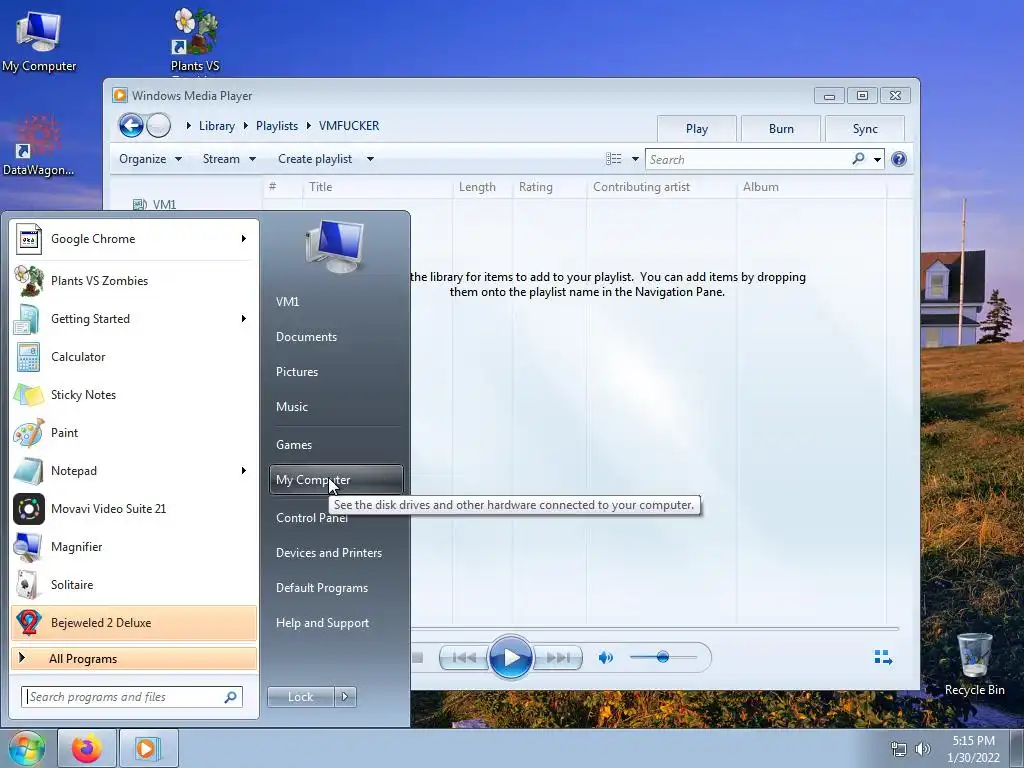Expand the view options dropdown arrow
The width and height of the screenshot is (1024, 768).
click(x=635, y=159)
